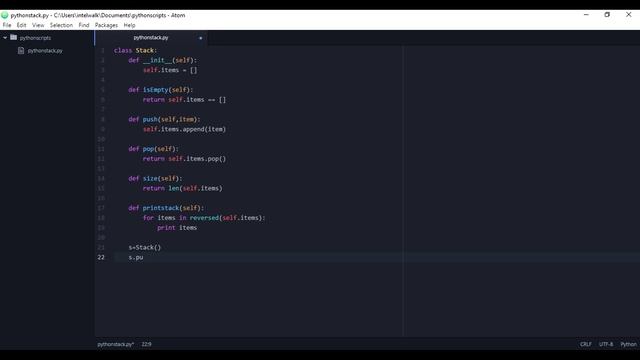The height and width of the screenshot is (360, 640).
Task: Click the 'class Stack:' line
Action: point(135,50)
